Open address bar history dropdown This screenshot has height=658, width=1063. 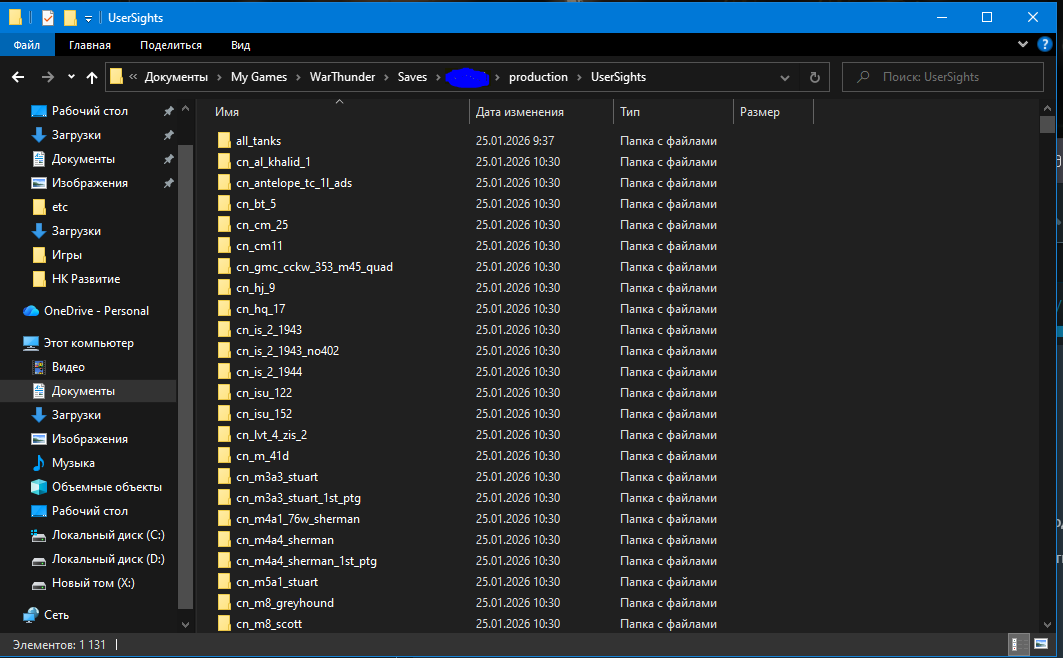(789, 77)
